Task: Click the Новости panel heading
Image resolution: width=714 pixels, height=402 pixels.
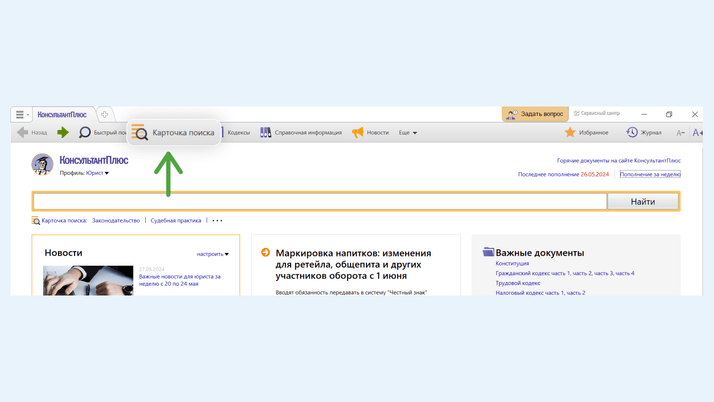Action: [x=63, y=253]
